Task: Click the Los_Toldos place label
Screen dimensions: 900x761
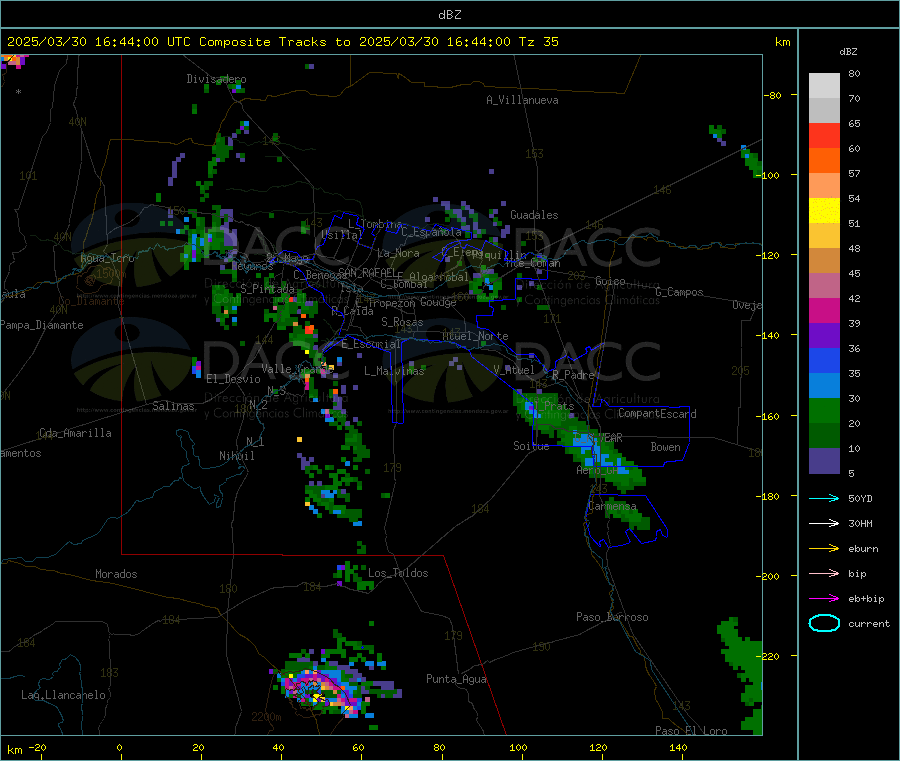Action: click(398, 573)
